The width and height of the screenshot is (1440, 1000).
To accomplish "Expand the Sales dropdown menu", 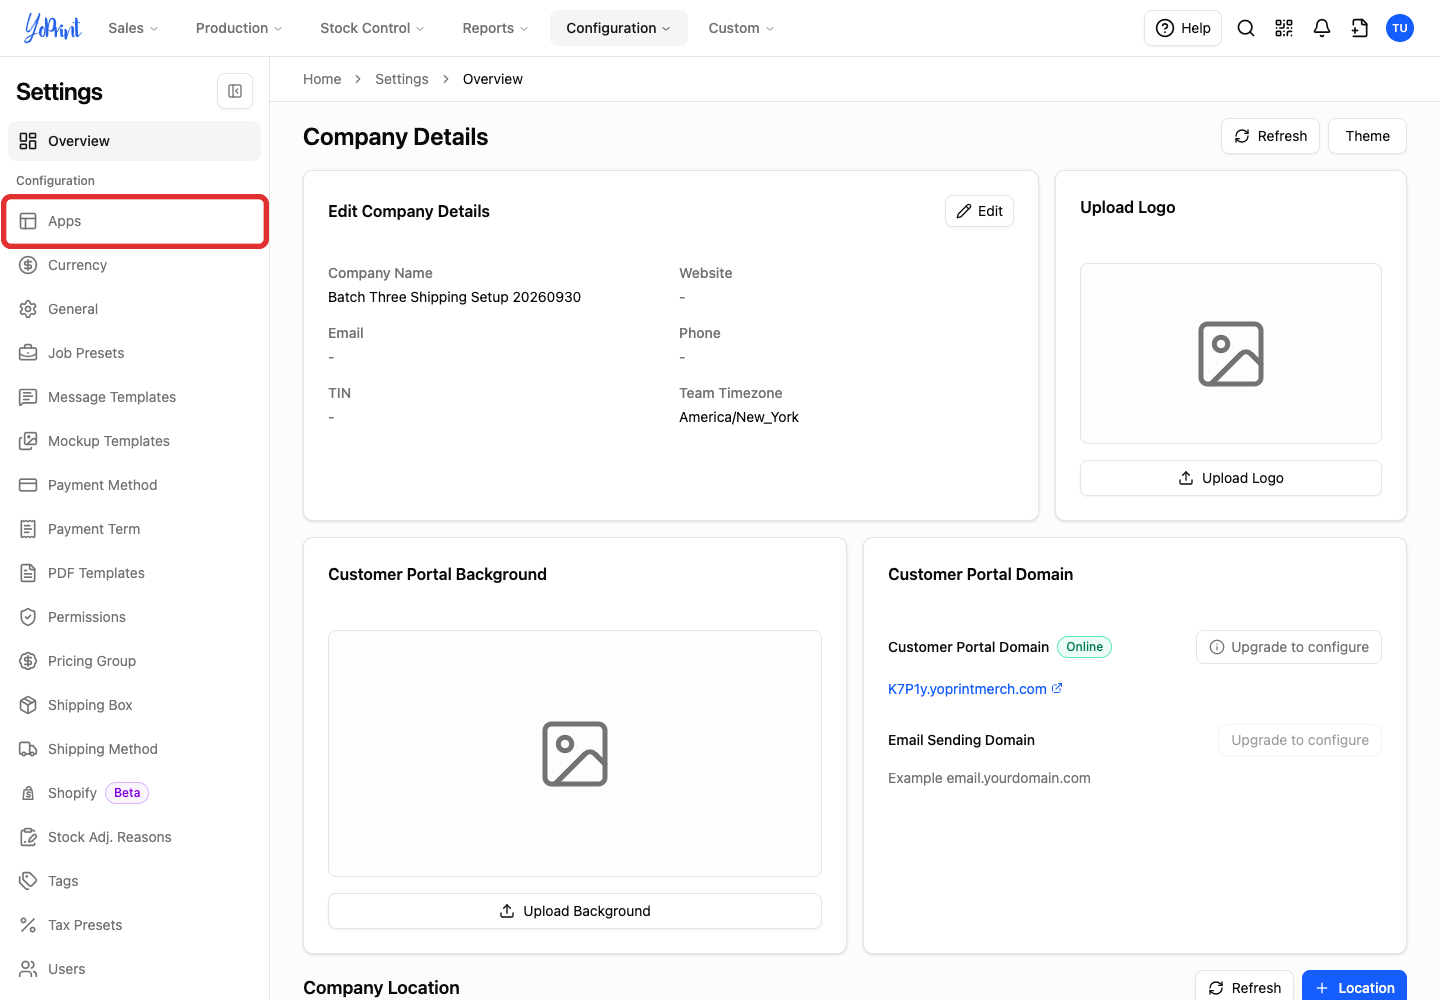I will pos(133,28).
